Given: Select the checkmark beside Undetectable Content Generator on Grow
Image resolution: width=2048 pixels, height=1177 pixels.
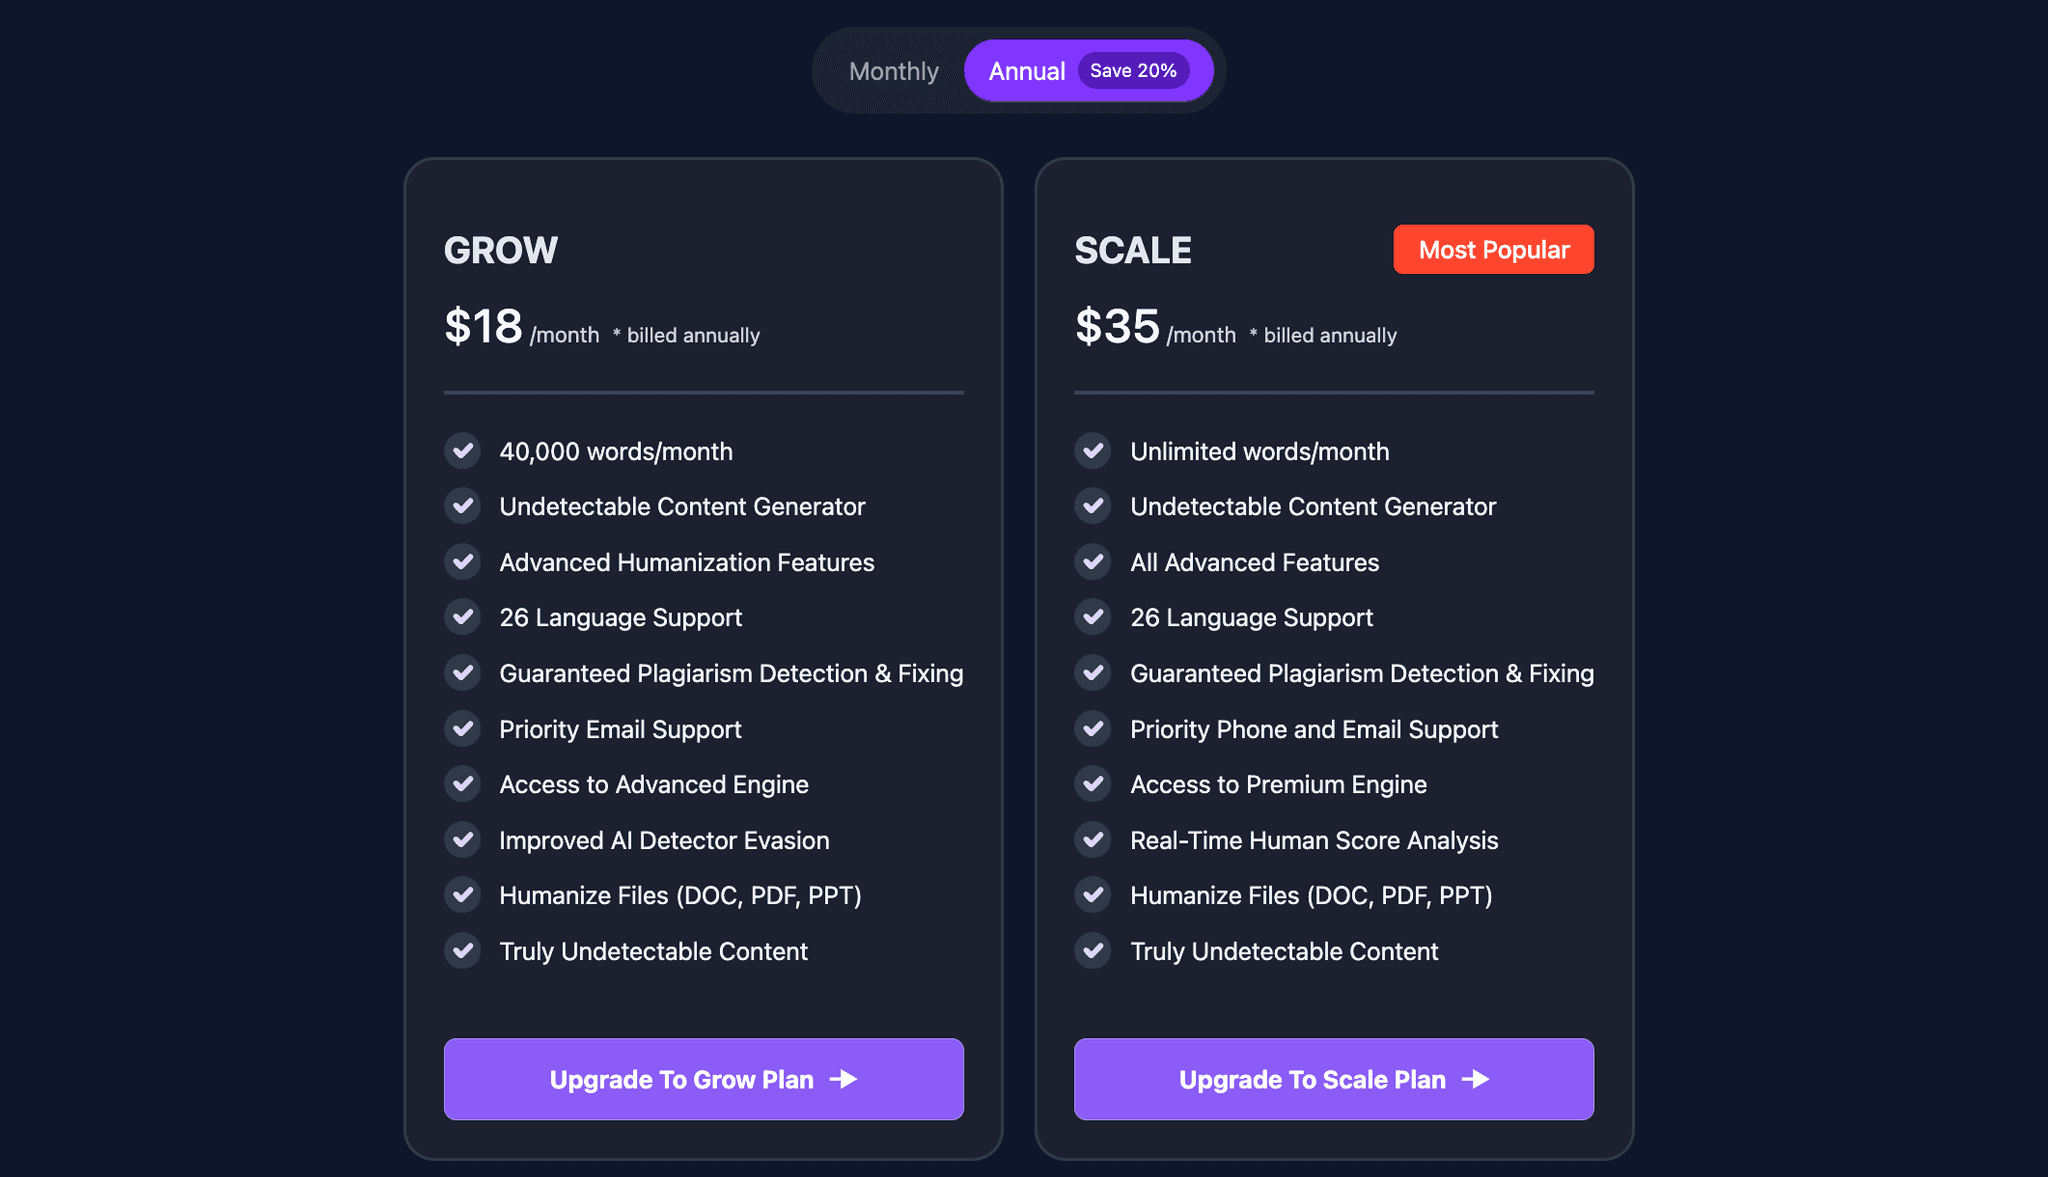Looking at the screenshot, I should 462,506.
